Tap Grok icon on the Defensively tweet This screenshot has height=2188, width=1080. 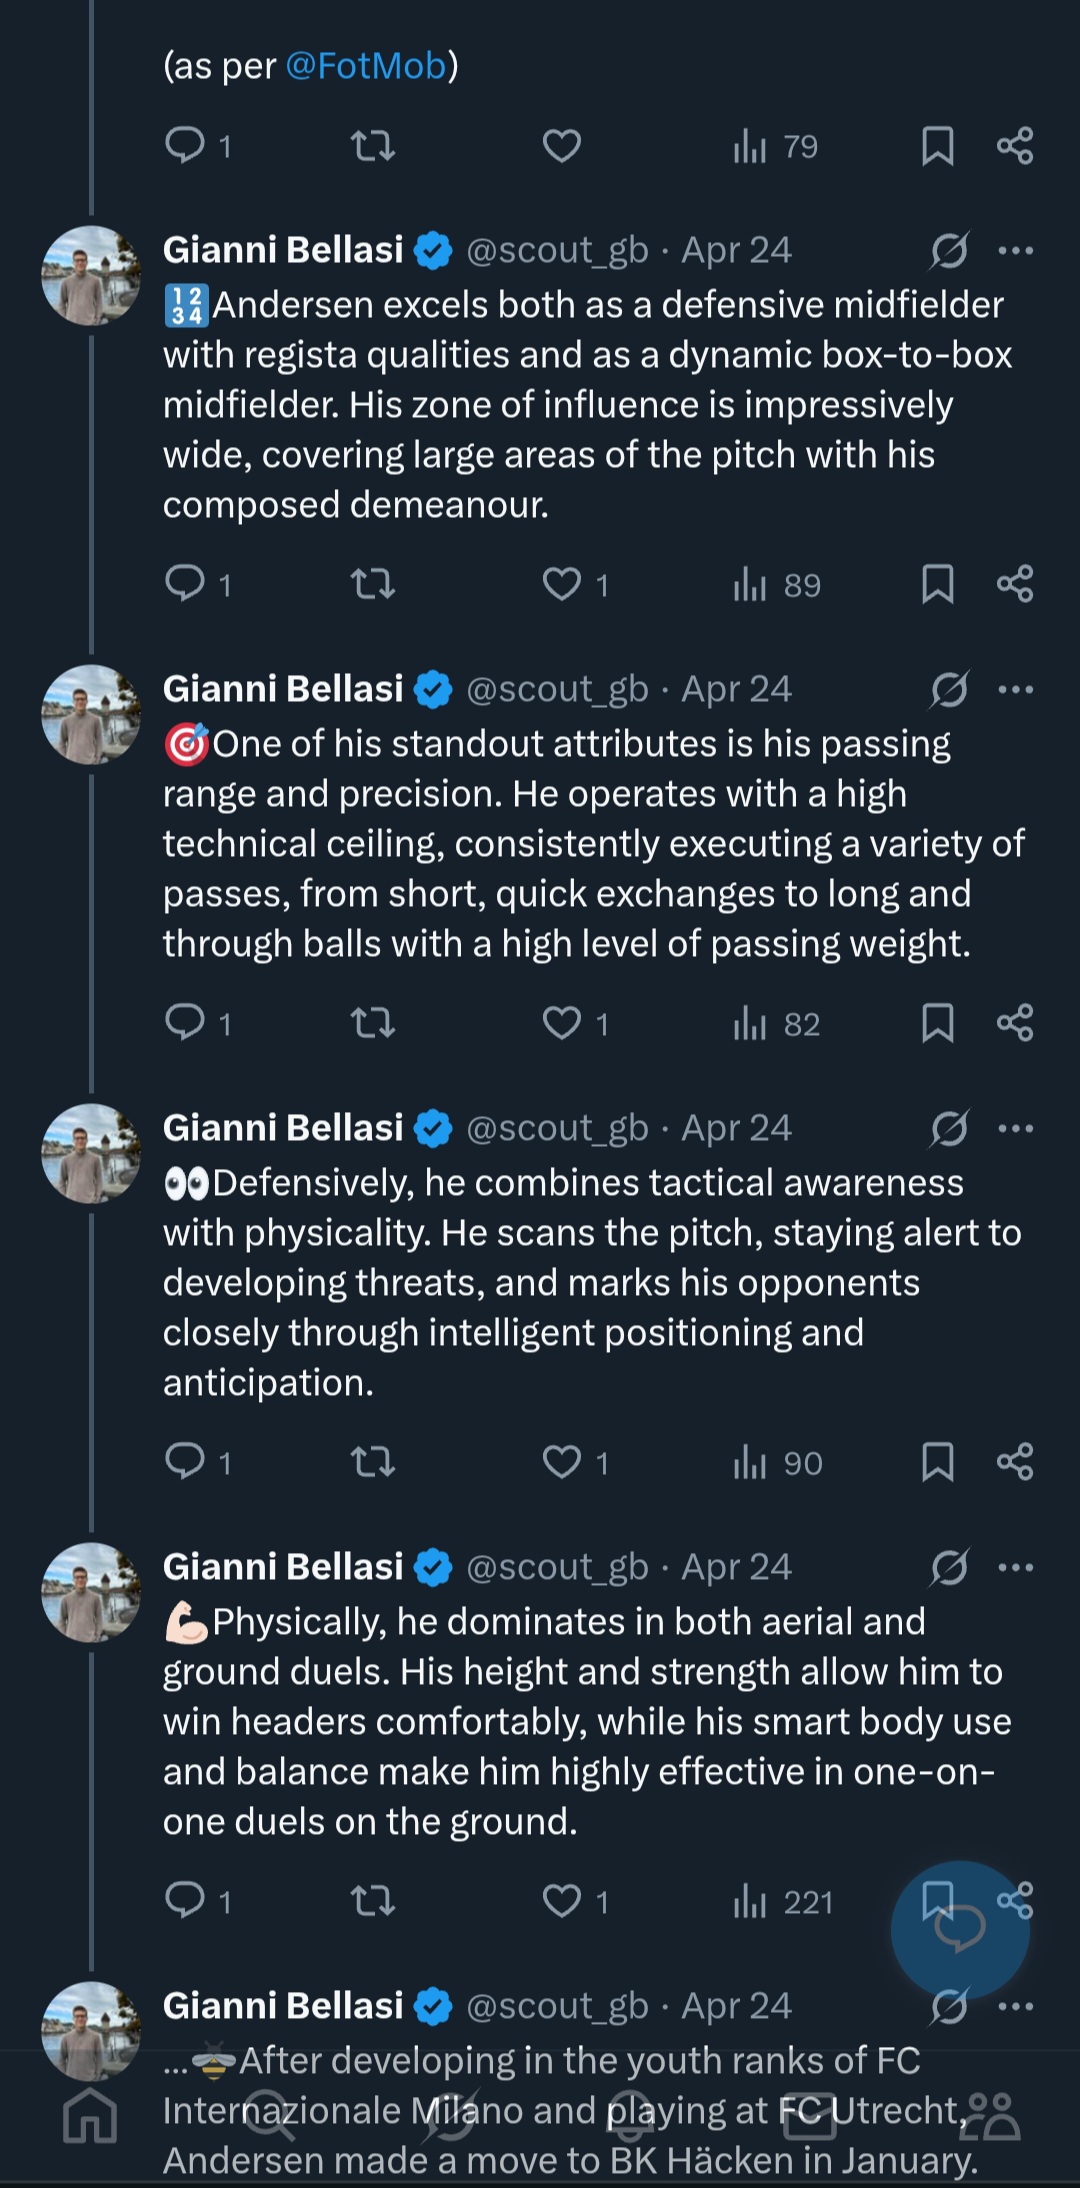click(x=949, y=1128)
